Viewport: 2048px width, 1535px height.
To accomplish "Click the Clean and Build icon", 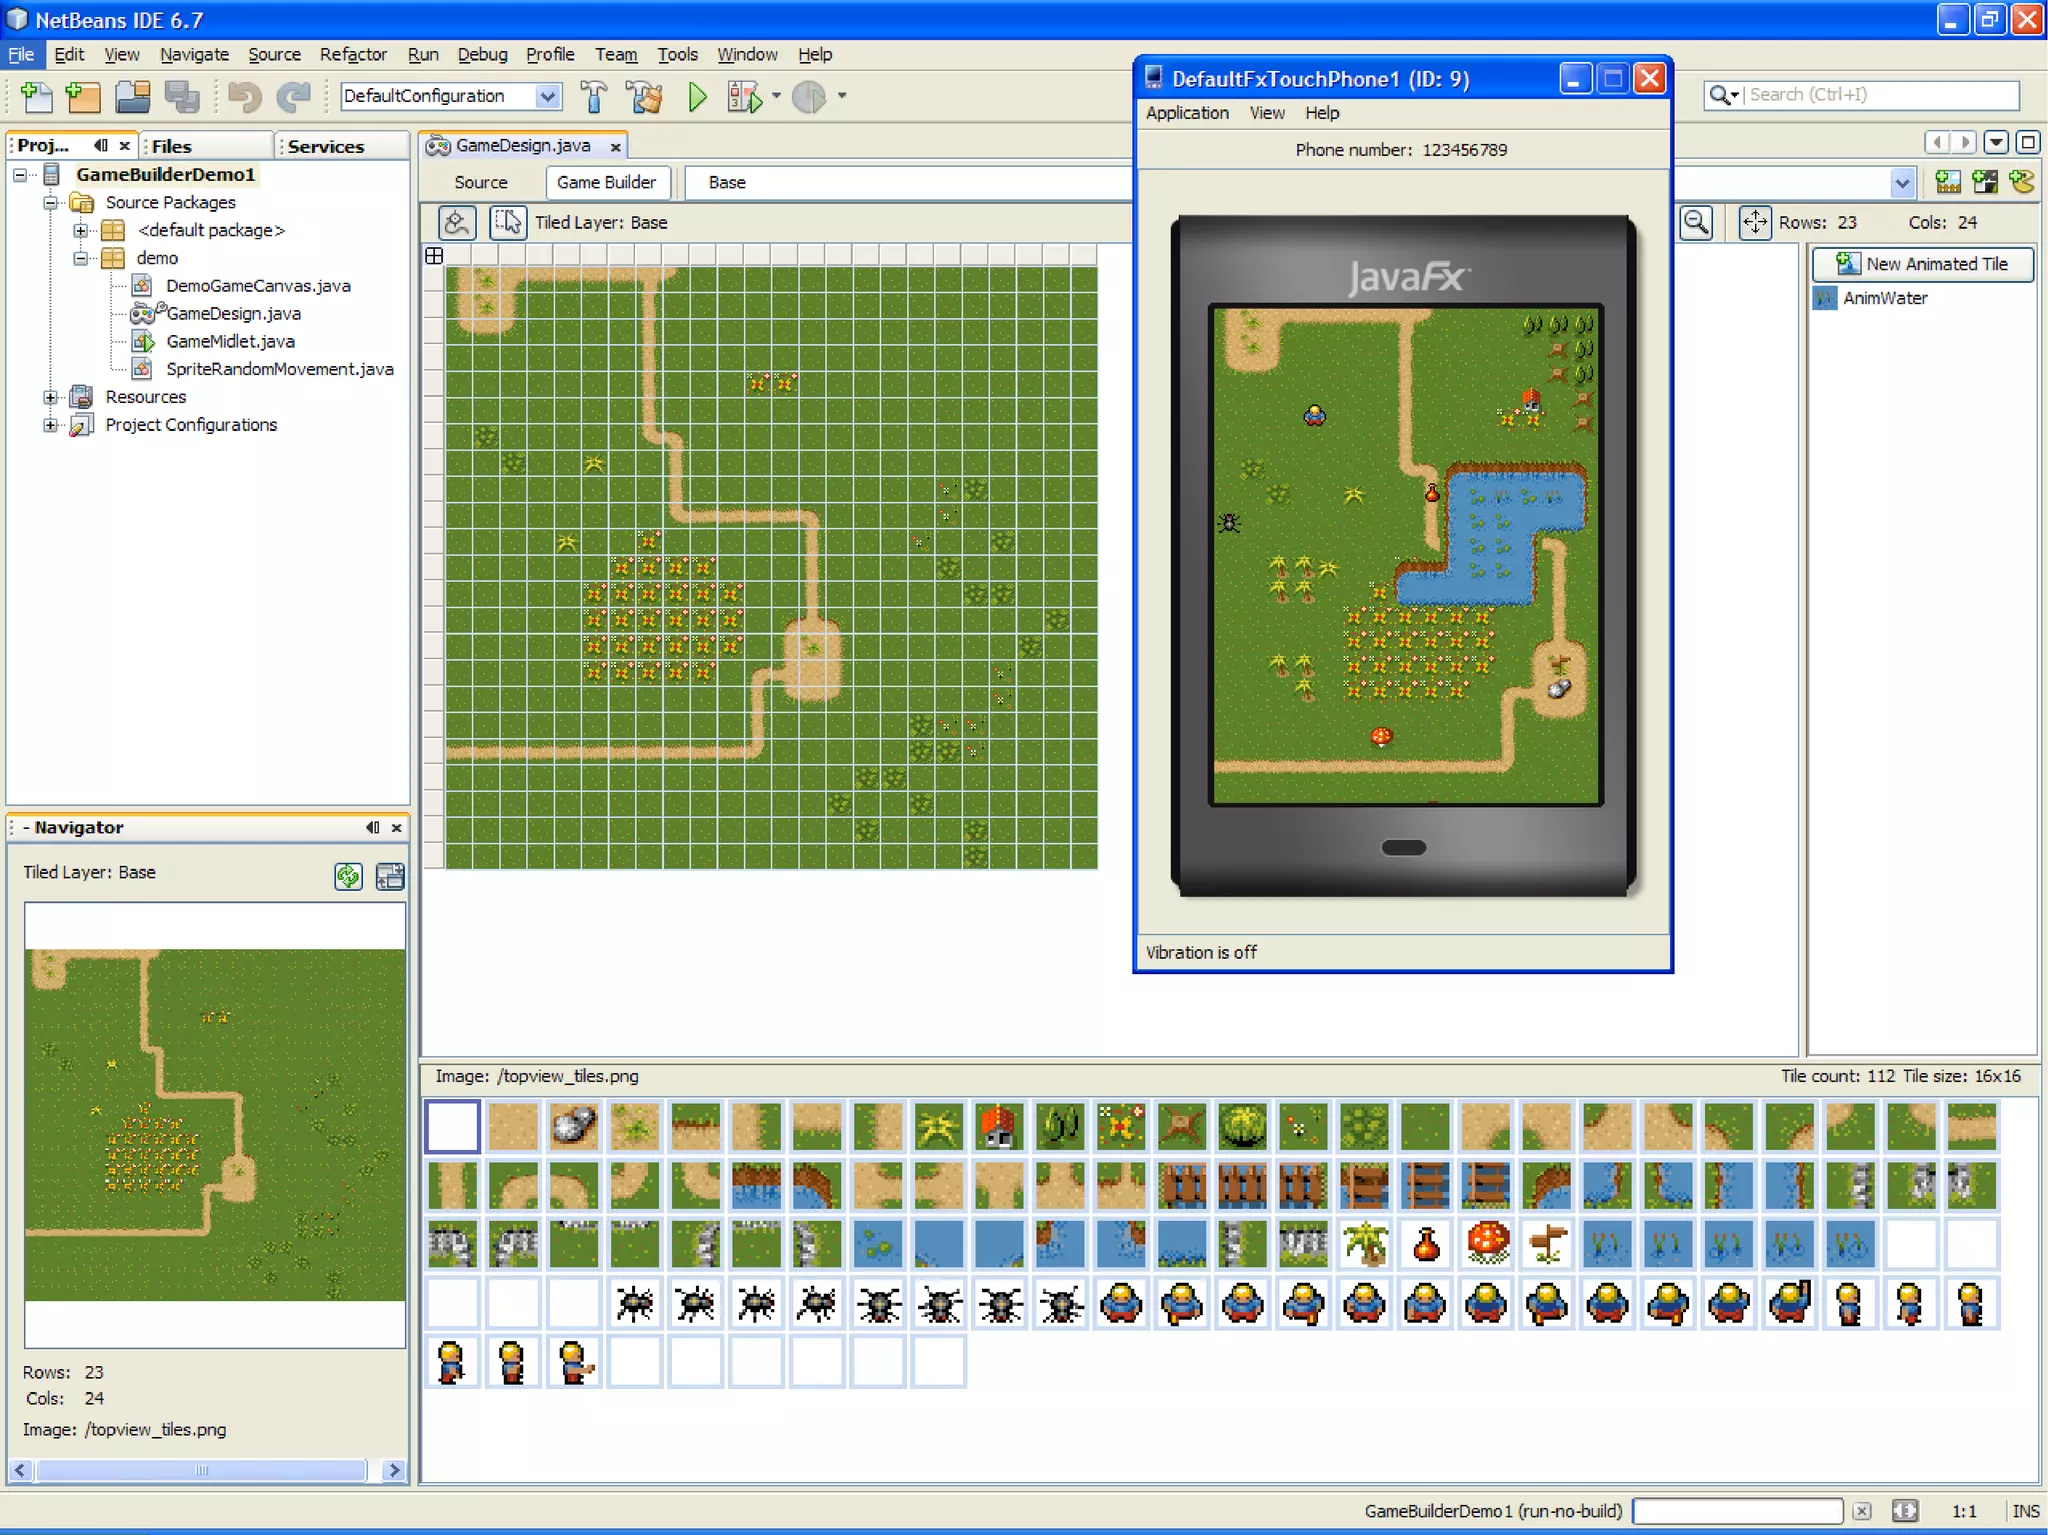I will point(645,97).
